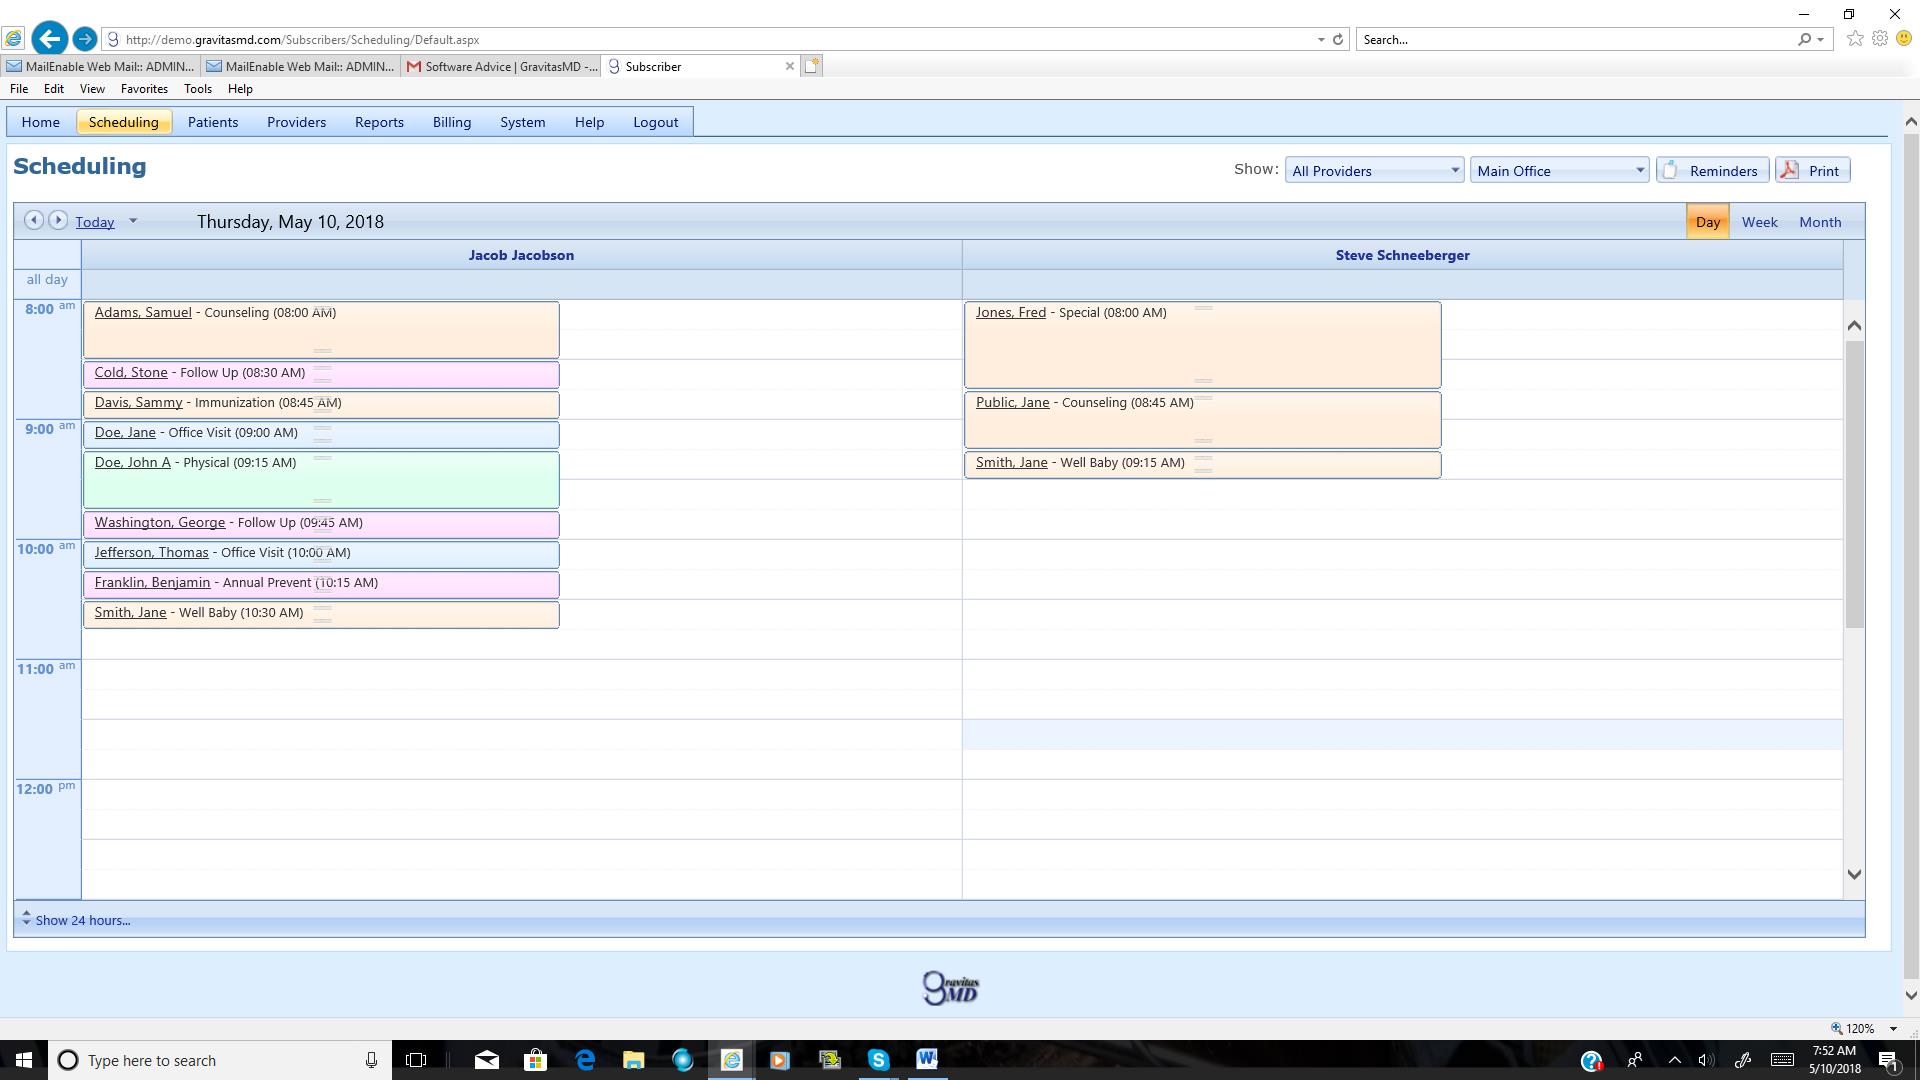
Task: Go to previous day arrow
Action: click(x=33, y=220)
